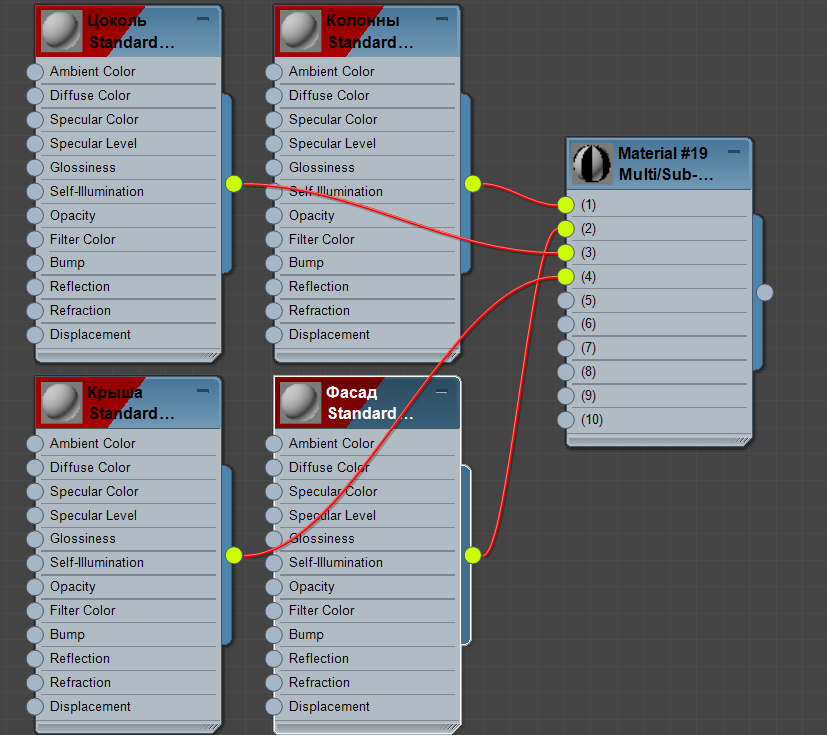Click Glossiness label in Цоколь node

click(x=83, y=167)
